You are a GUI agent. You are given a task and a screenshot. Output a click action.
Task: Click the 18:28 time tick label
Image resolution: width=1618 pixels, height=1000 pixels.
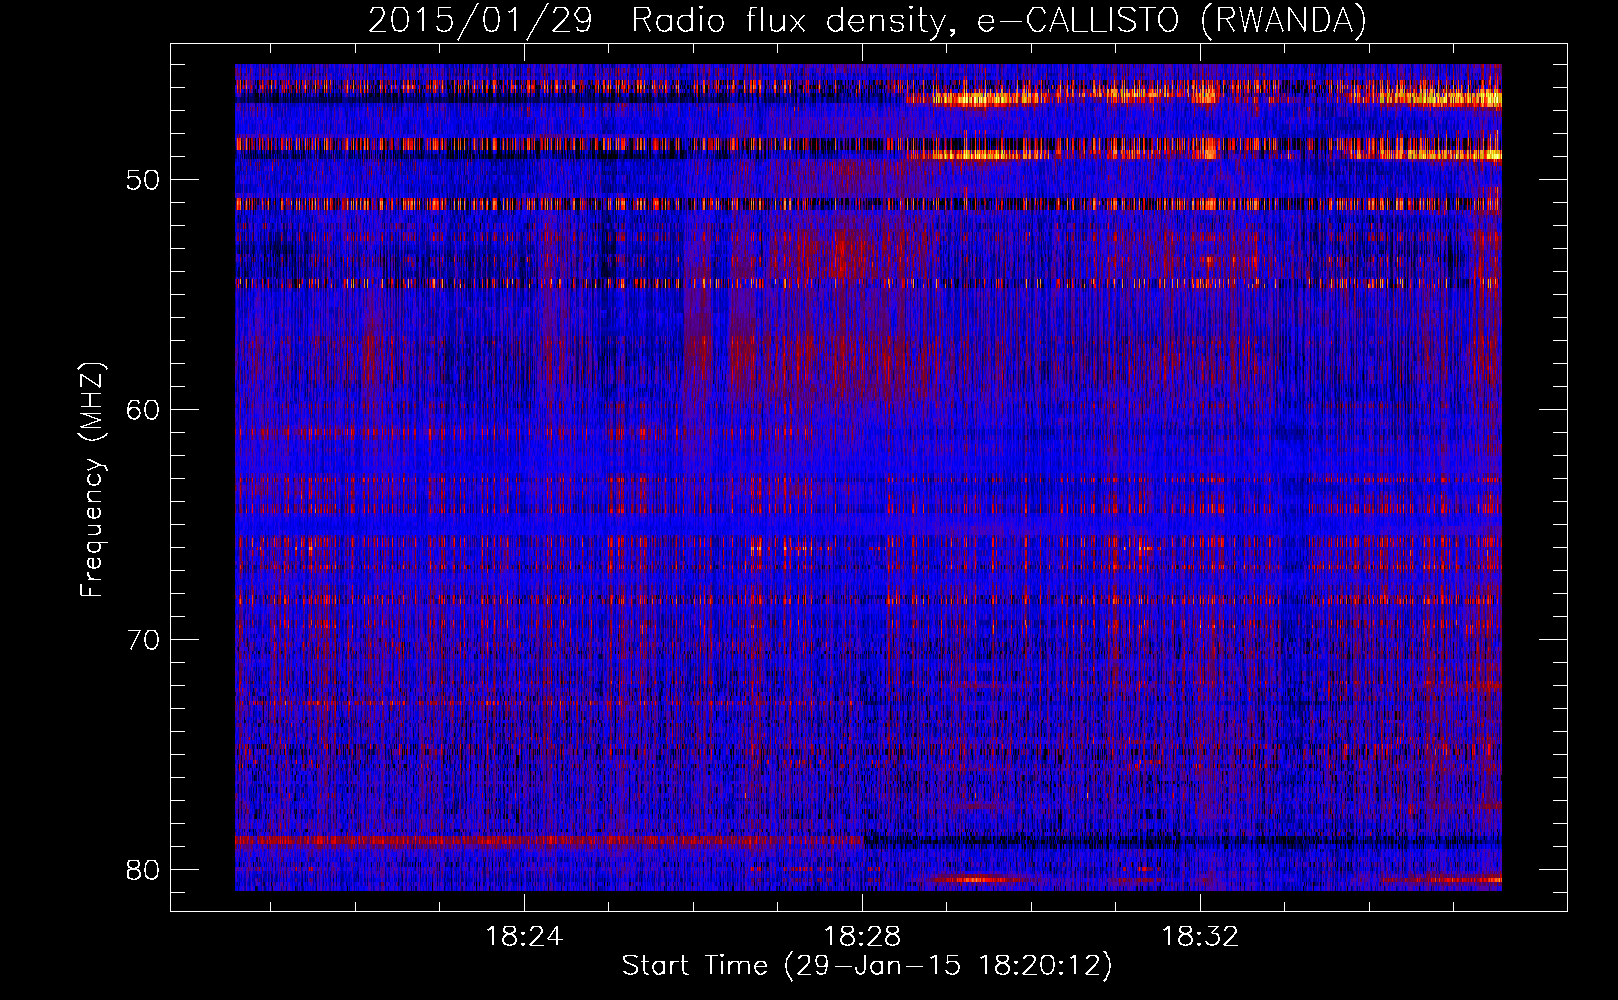click(x=861, y=937)
